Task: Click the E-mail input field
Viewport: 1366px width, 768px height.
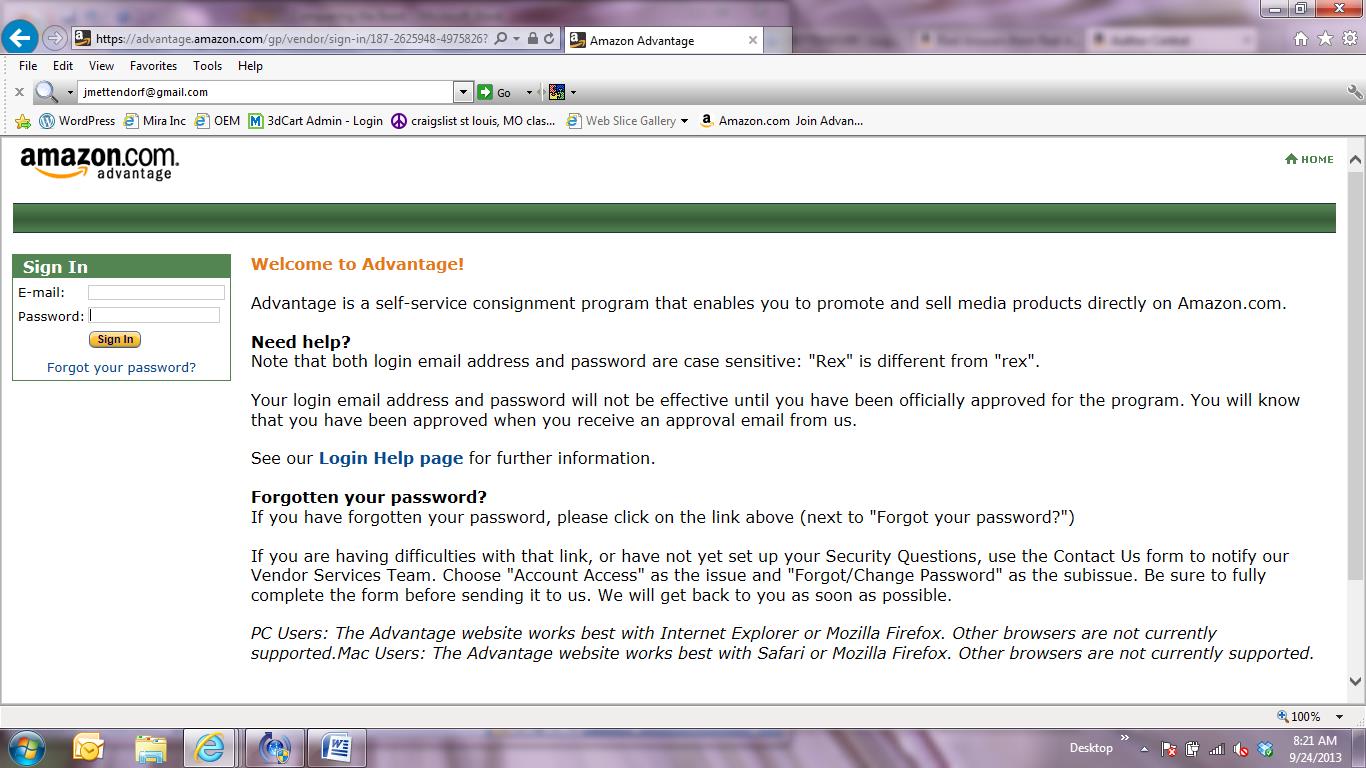Action: coord(156,292)
